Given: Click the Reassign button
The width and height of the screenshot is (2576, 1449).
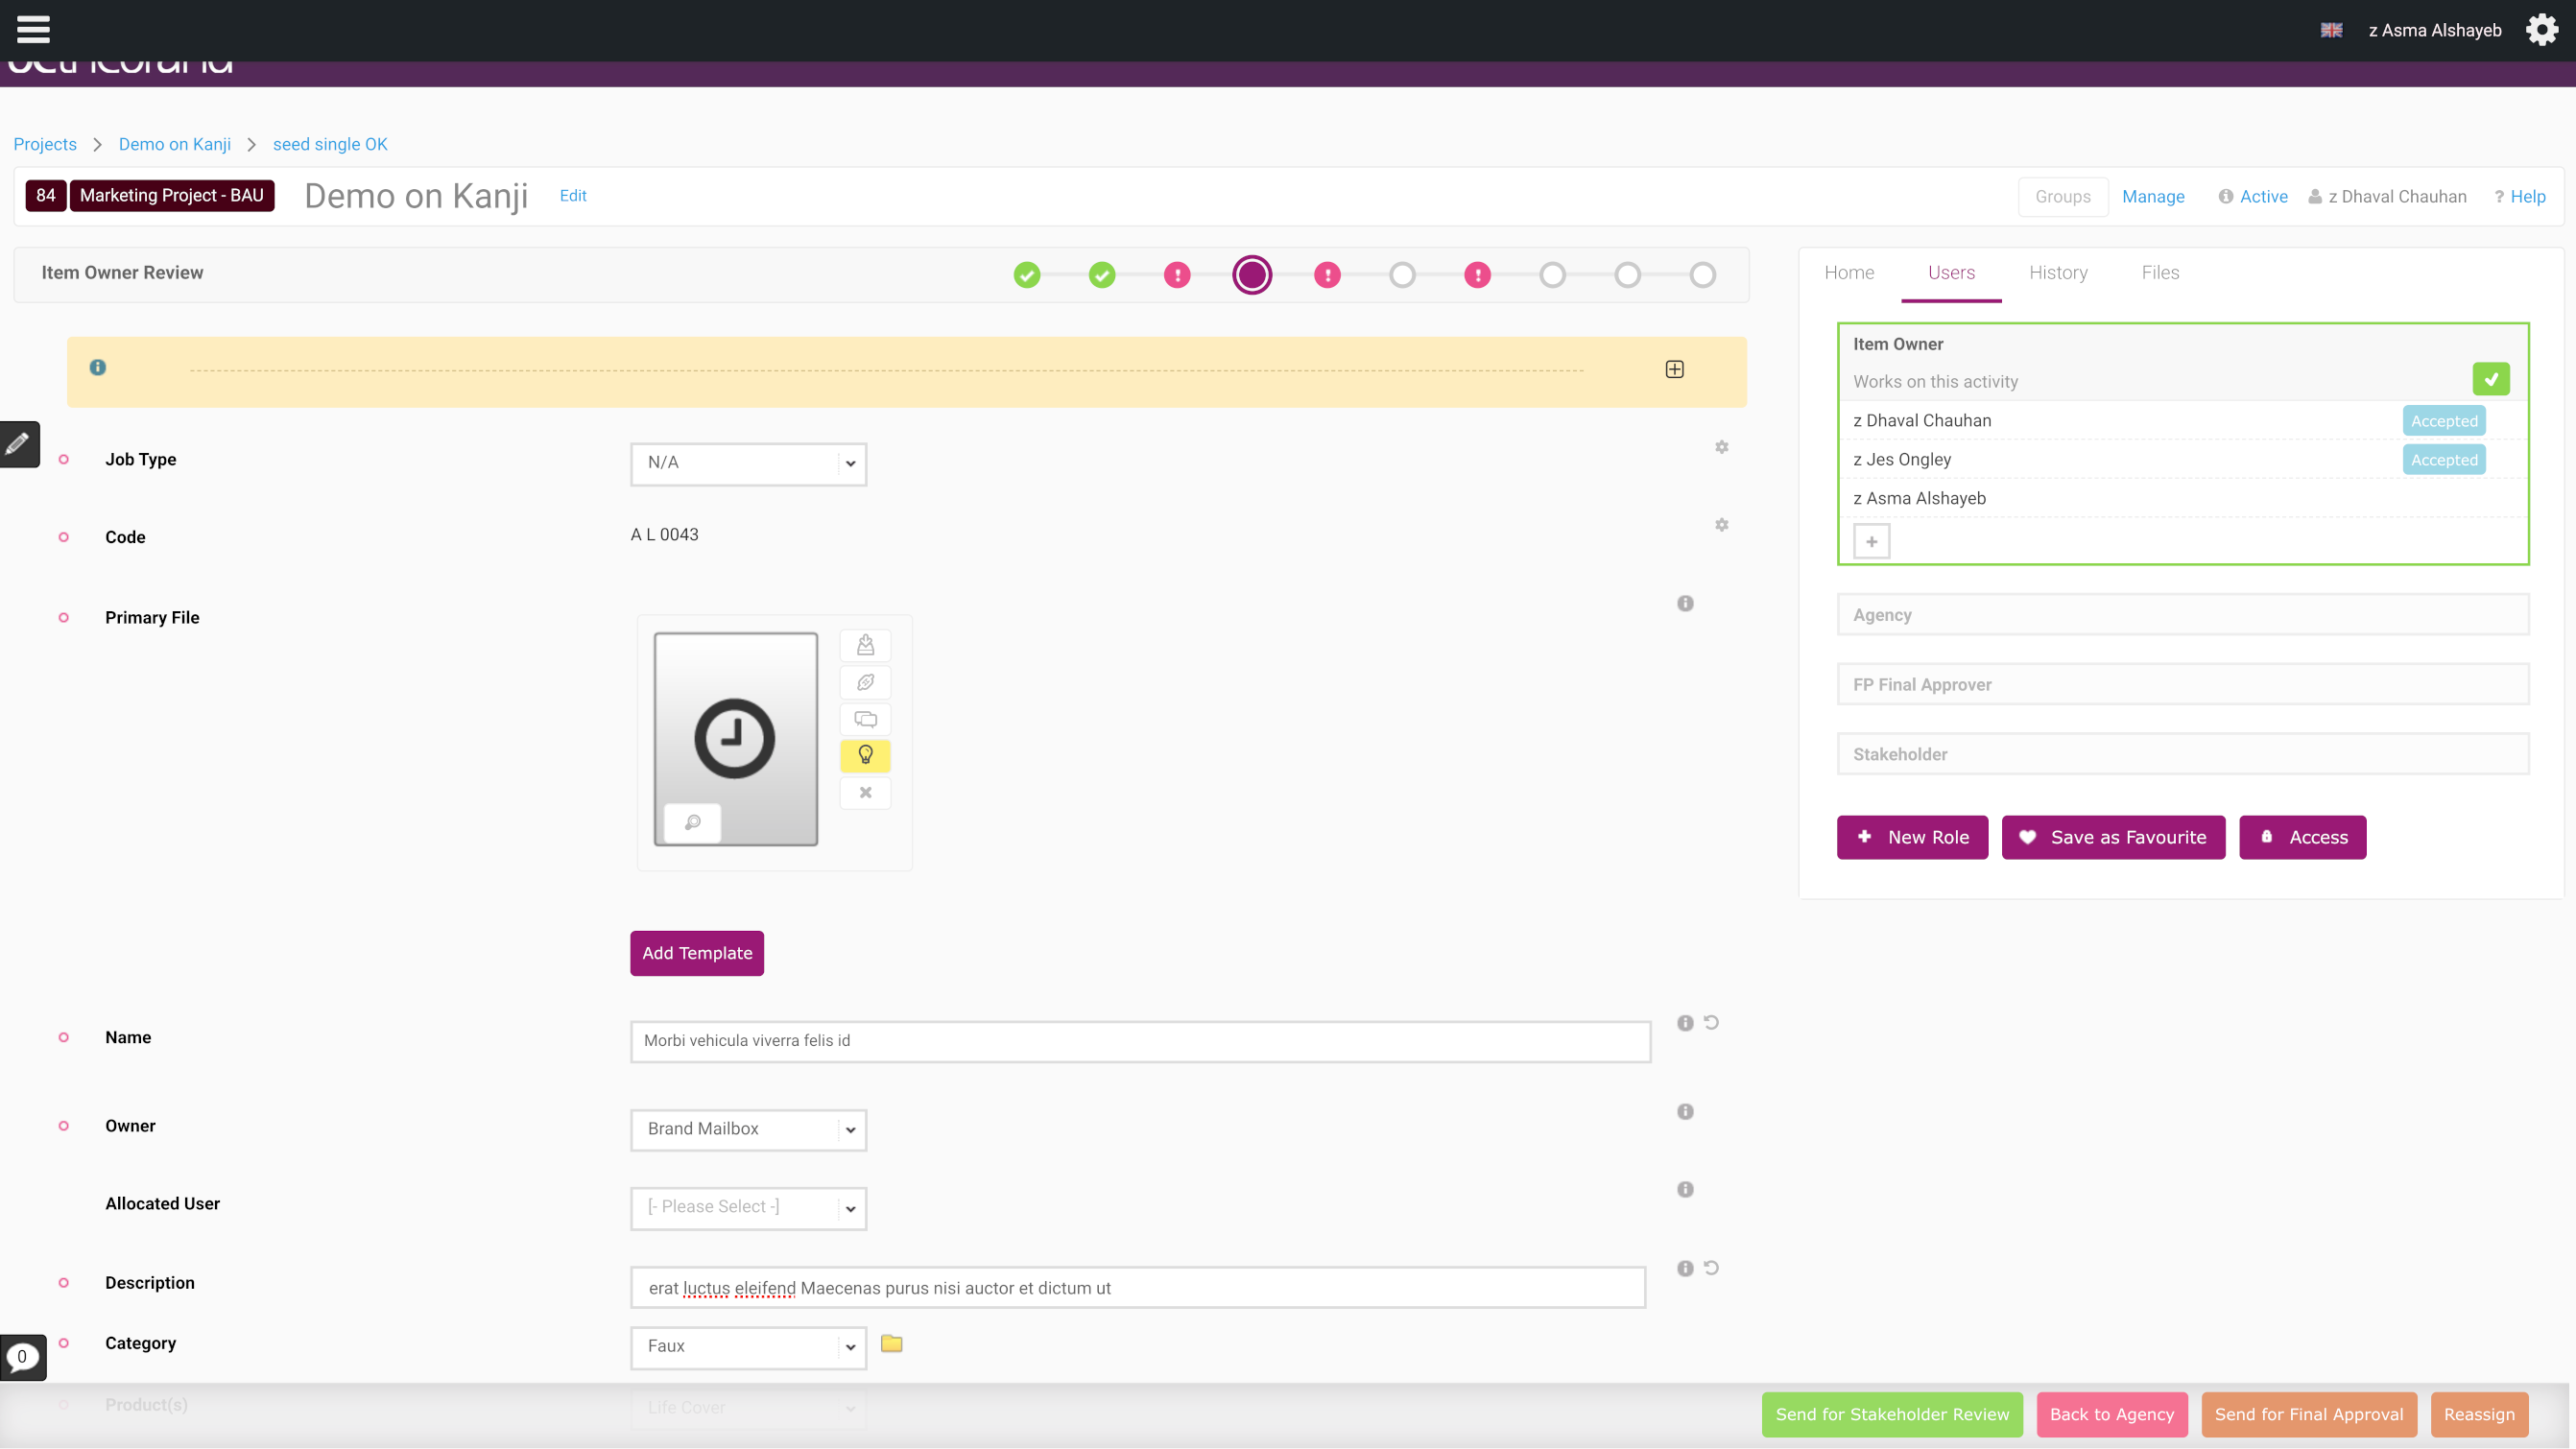Looking at the screenshot, I should coord(2479,1415).
